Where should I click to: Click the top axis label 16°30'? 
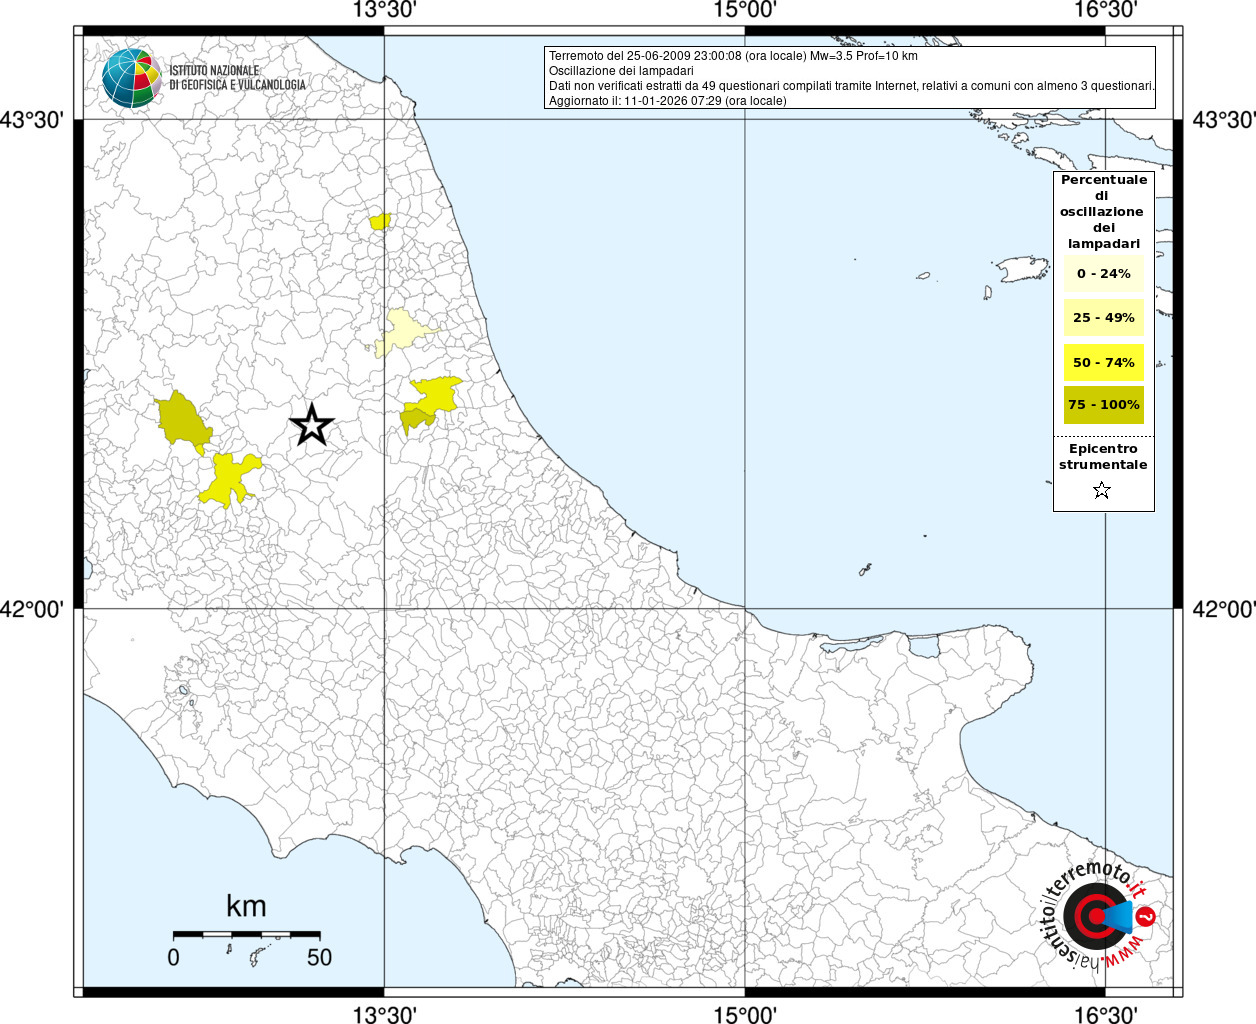(1106, 10)
